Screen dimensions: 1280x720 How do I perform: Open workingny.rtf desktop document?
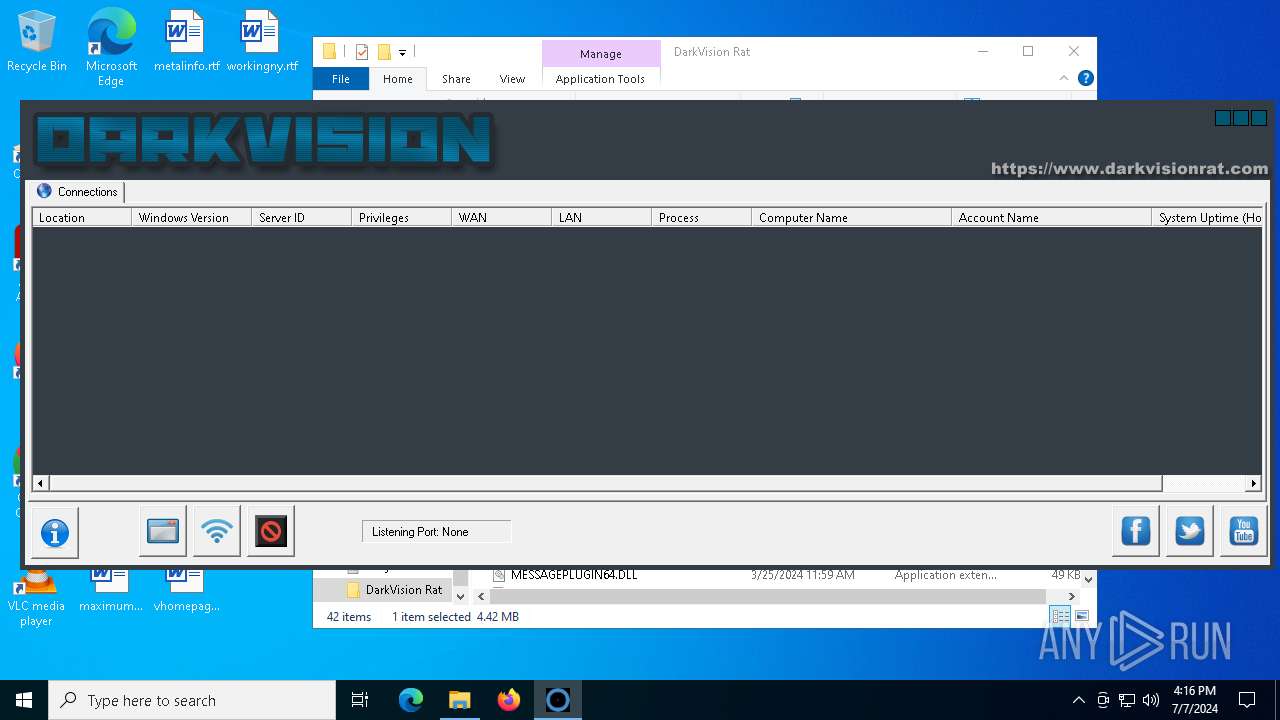[262, 42]
